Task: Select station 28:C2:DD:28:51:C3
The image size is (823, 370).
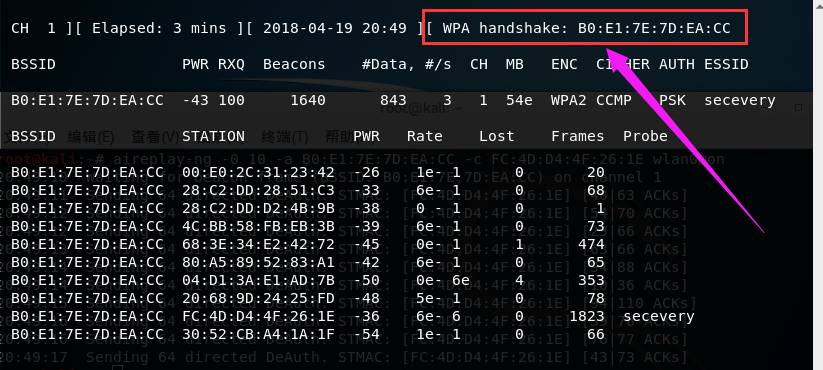Action: pyautogui.click(x=258, y=191)
